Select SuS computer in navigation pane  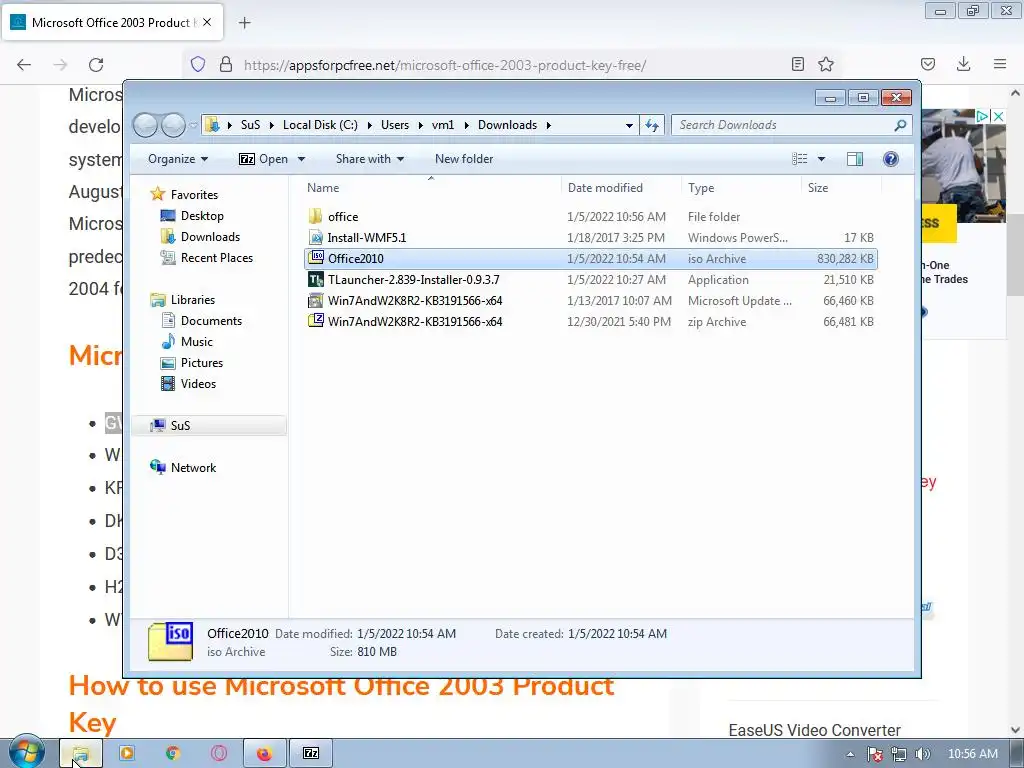click(209, 425)
